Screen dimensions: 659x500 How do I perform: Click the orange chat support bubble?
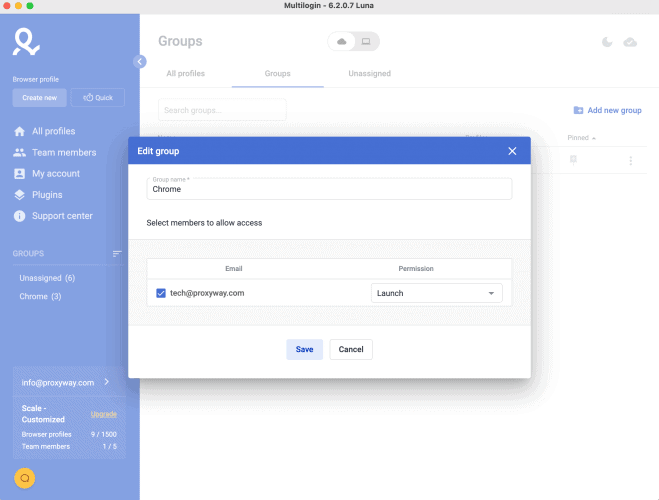pyautogui.click(x=26, y=478)
